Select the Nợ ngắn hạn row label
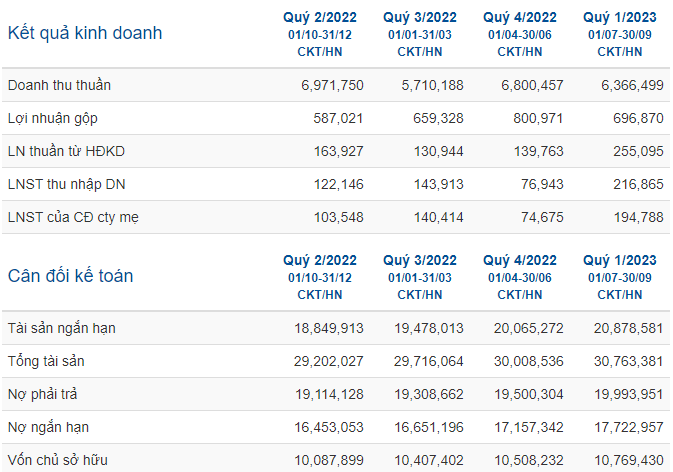This screenshot has height=472, width=673. [49, 427]
